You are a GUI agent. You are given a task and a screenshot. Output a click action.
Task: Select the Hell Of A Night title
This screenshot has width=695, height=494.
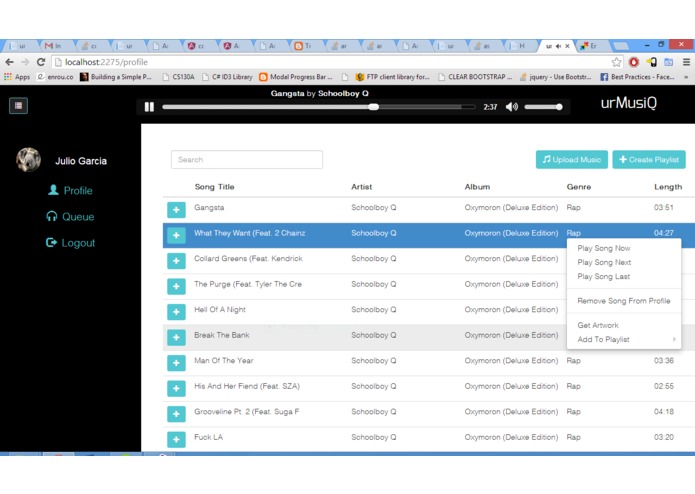point(220,309)
